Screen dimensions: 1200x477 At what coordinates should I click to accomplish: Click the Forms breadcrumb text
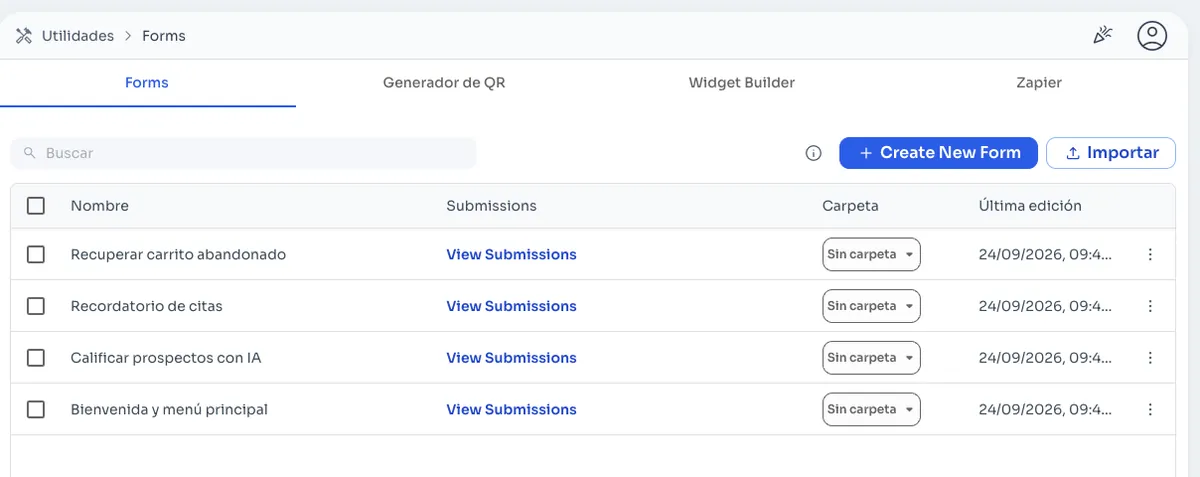point(164,36)
